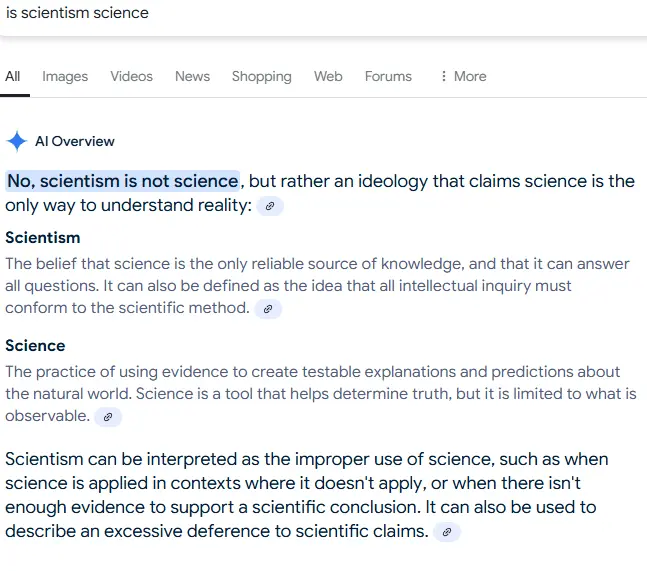The width and height of the screenshot is (647, 571).
Task: Click the bold Science heading
Action: [x=35, y=345]
